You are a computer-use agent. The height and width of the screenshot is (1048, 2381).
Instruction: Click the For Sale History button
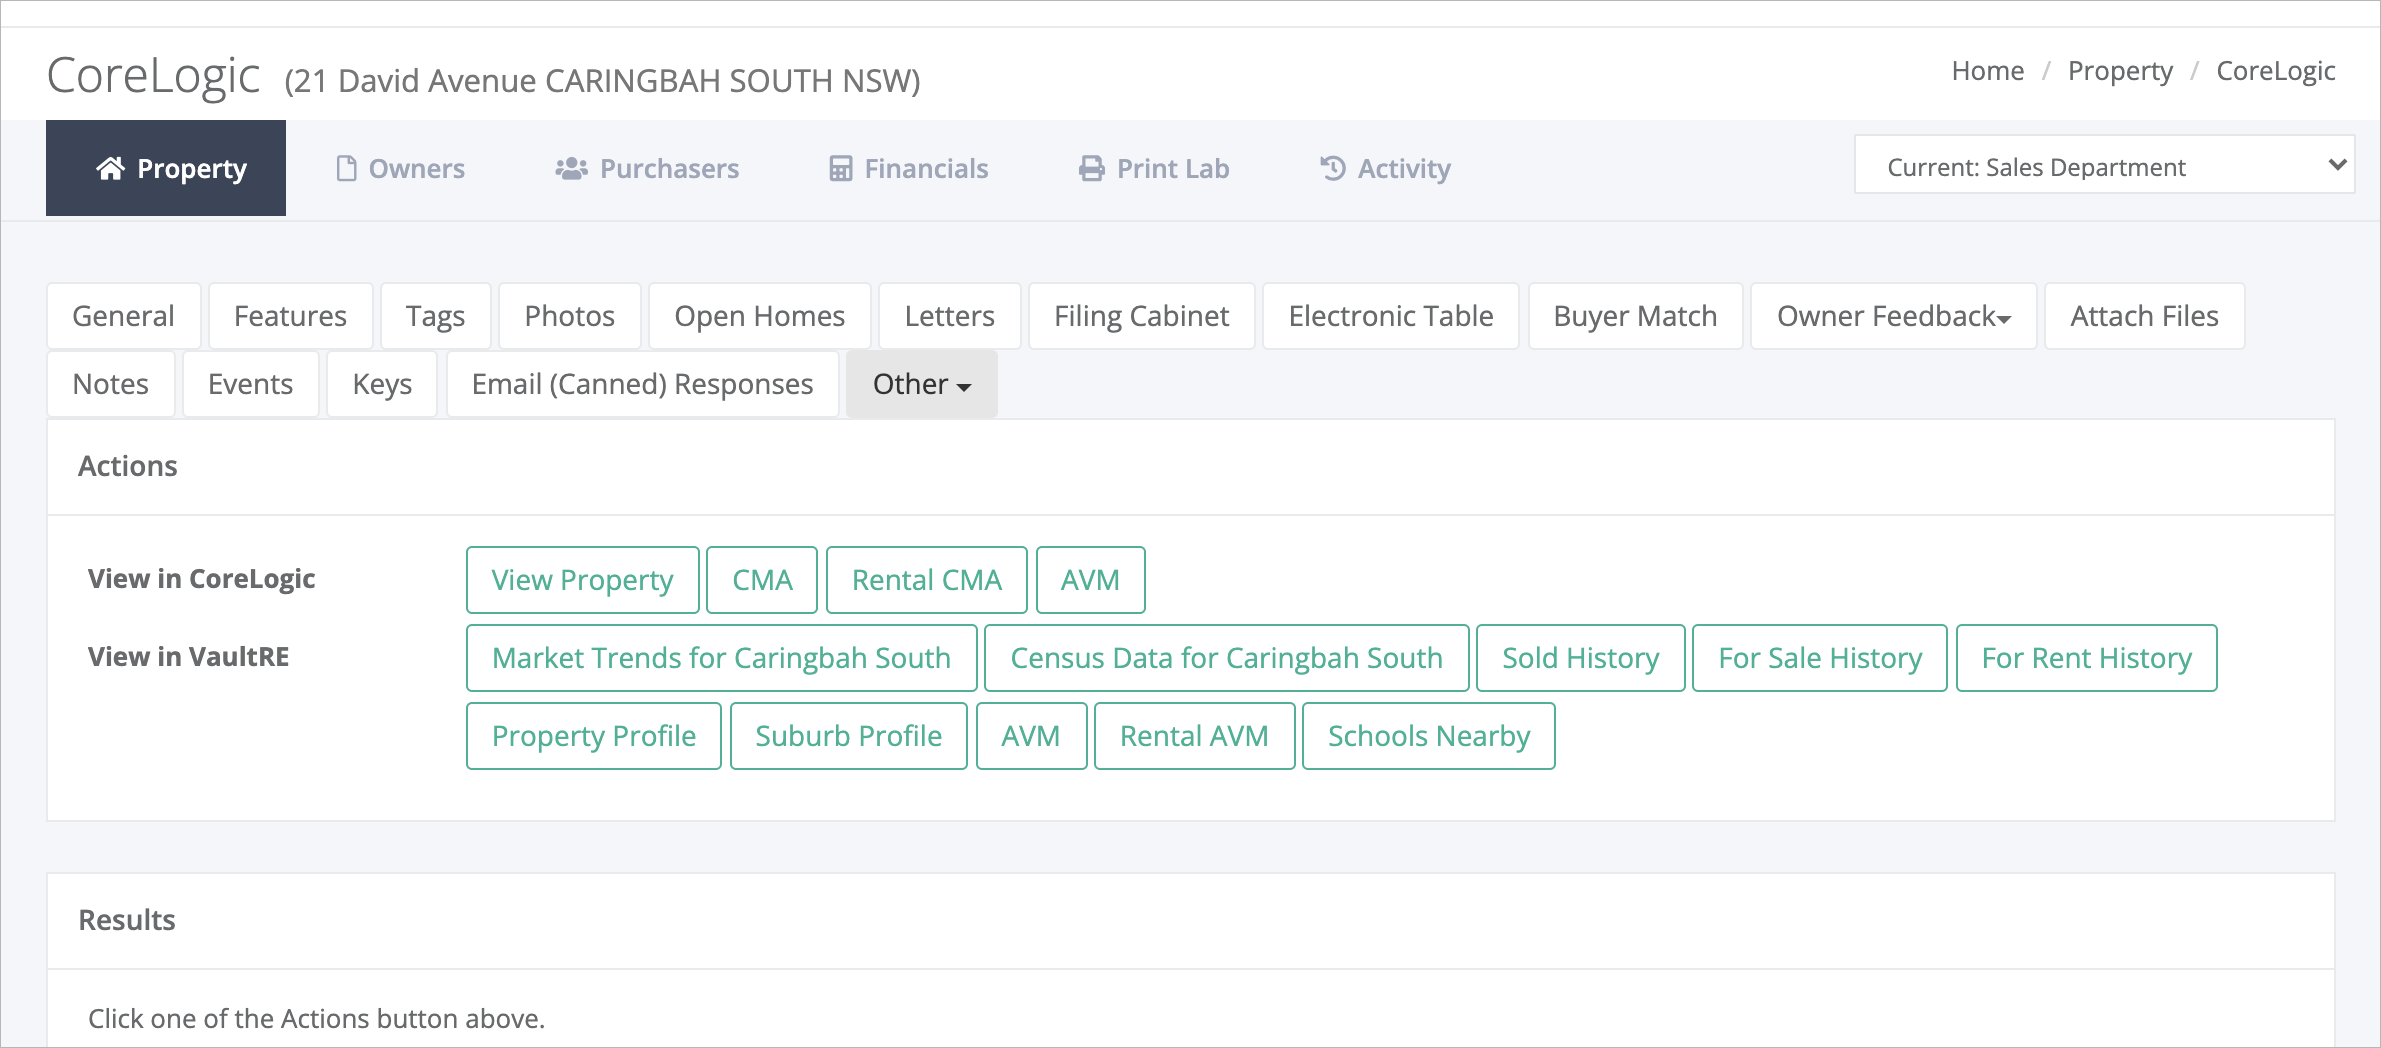tap(1820, 658)
